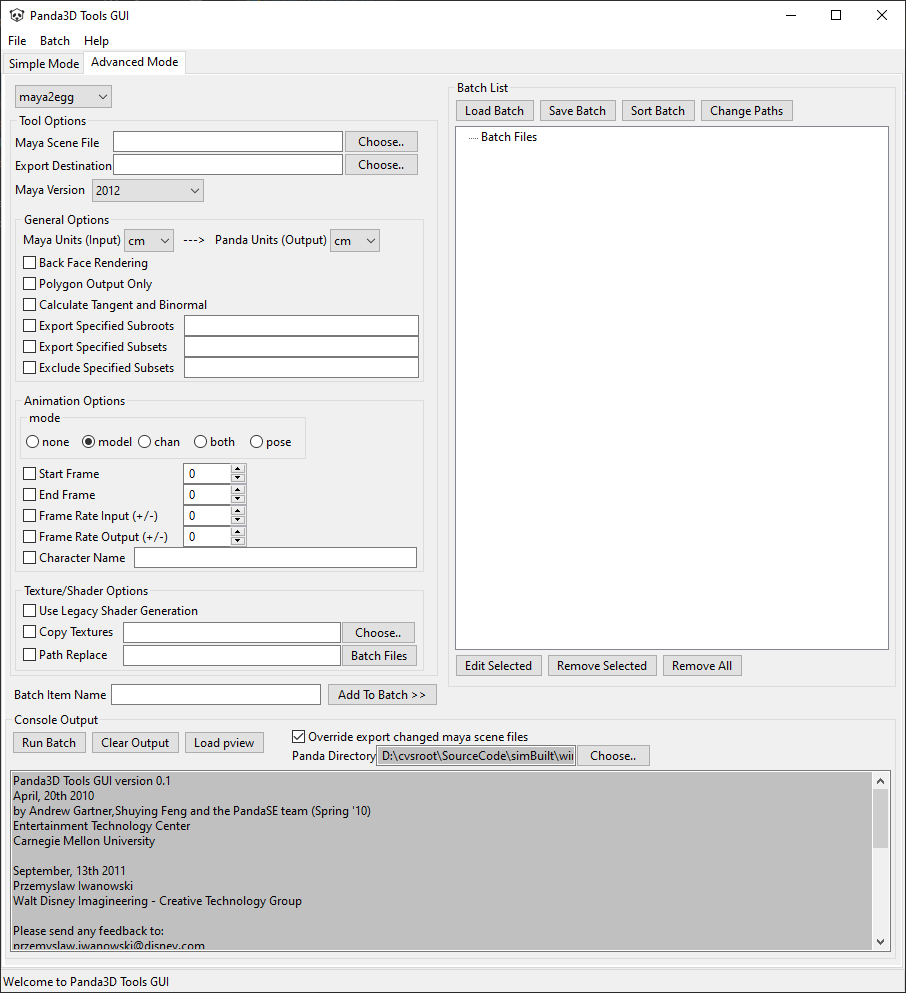Open the Maya Version 2012 dropdown
This screenshot has height=993, width=906.
[x=148, y=191]
